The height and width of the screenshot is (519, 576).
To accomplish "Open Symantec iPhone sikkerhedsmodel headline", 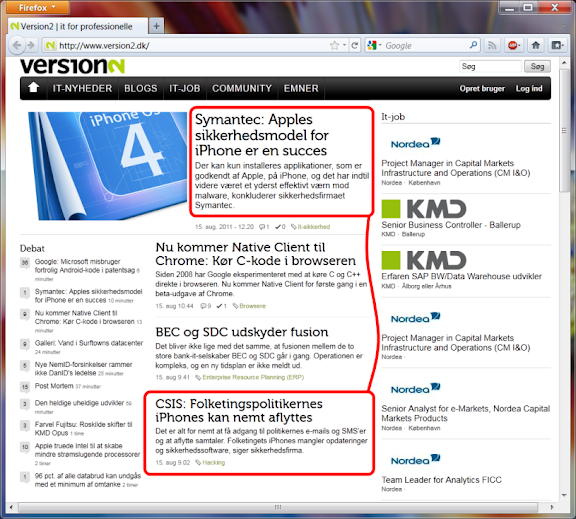I will (261, 135).
